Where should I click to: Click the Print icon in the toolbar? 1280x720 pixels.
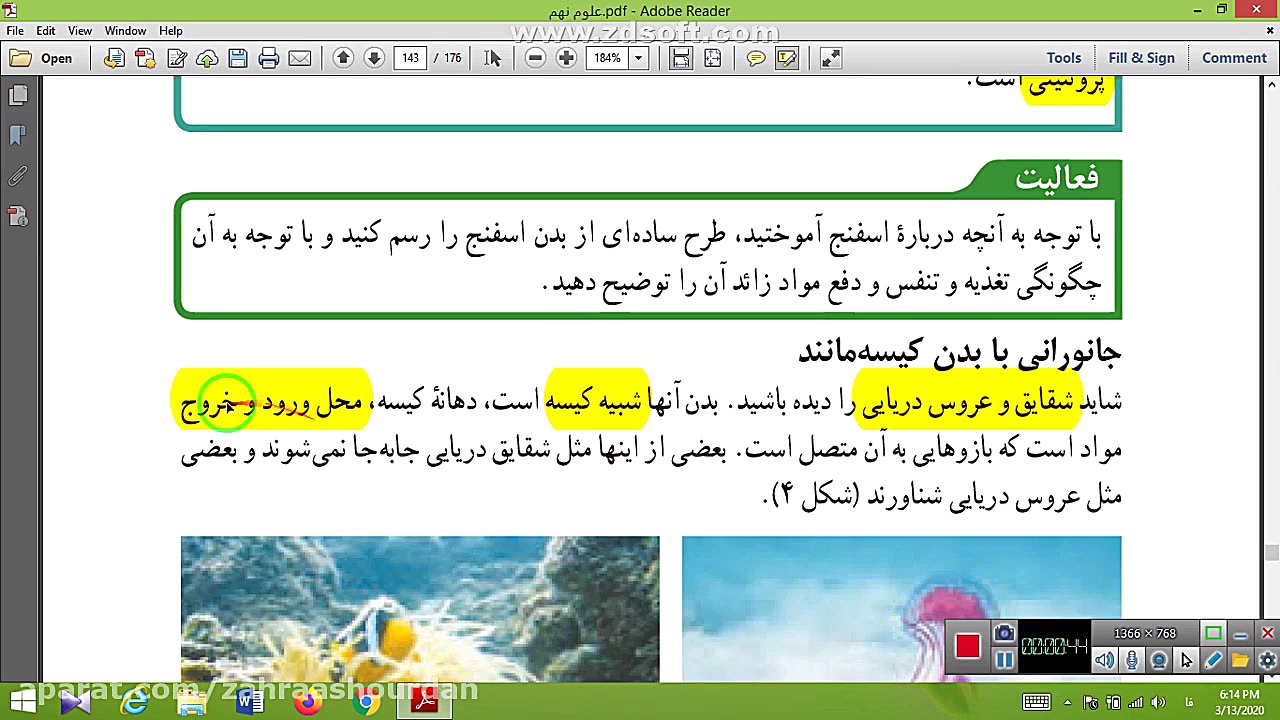[268, 58]
